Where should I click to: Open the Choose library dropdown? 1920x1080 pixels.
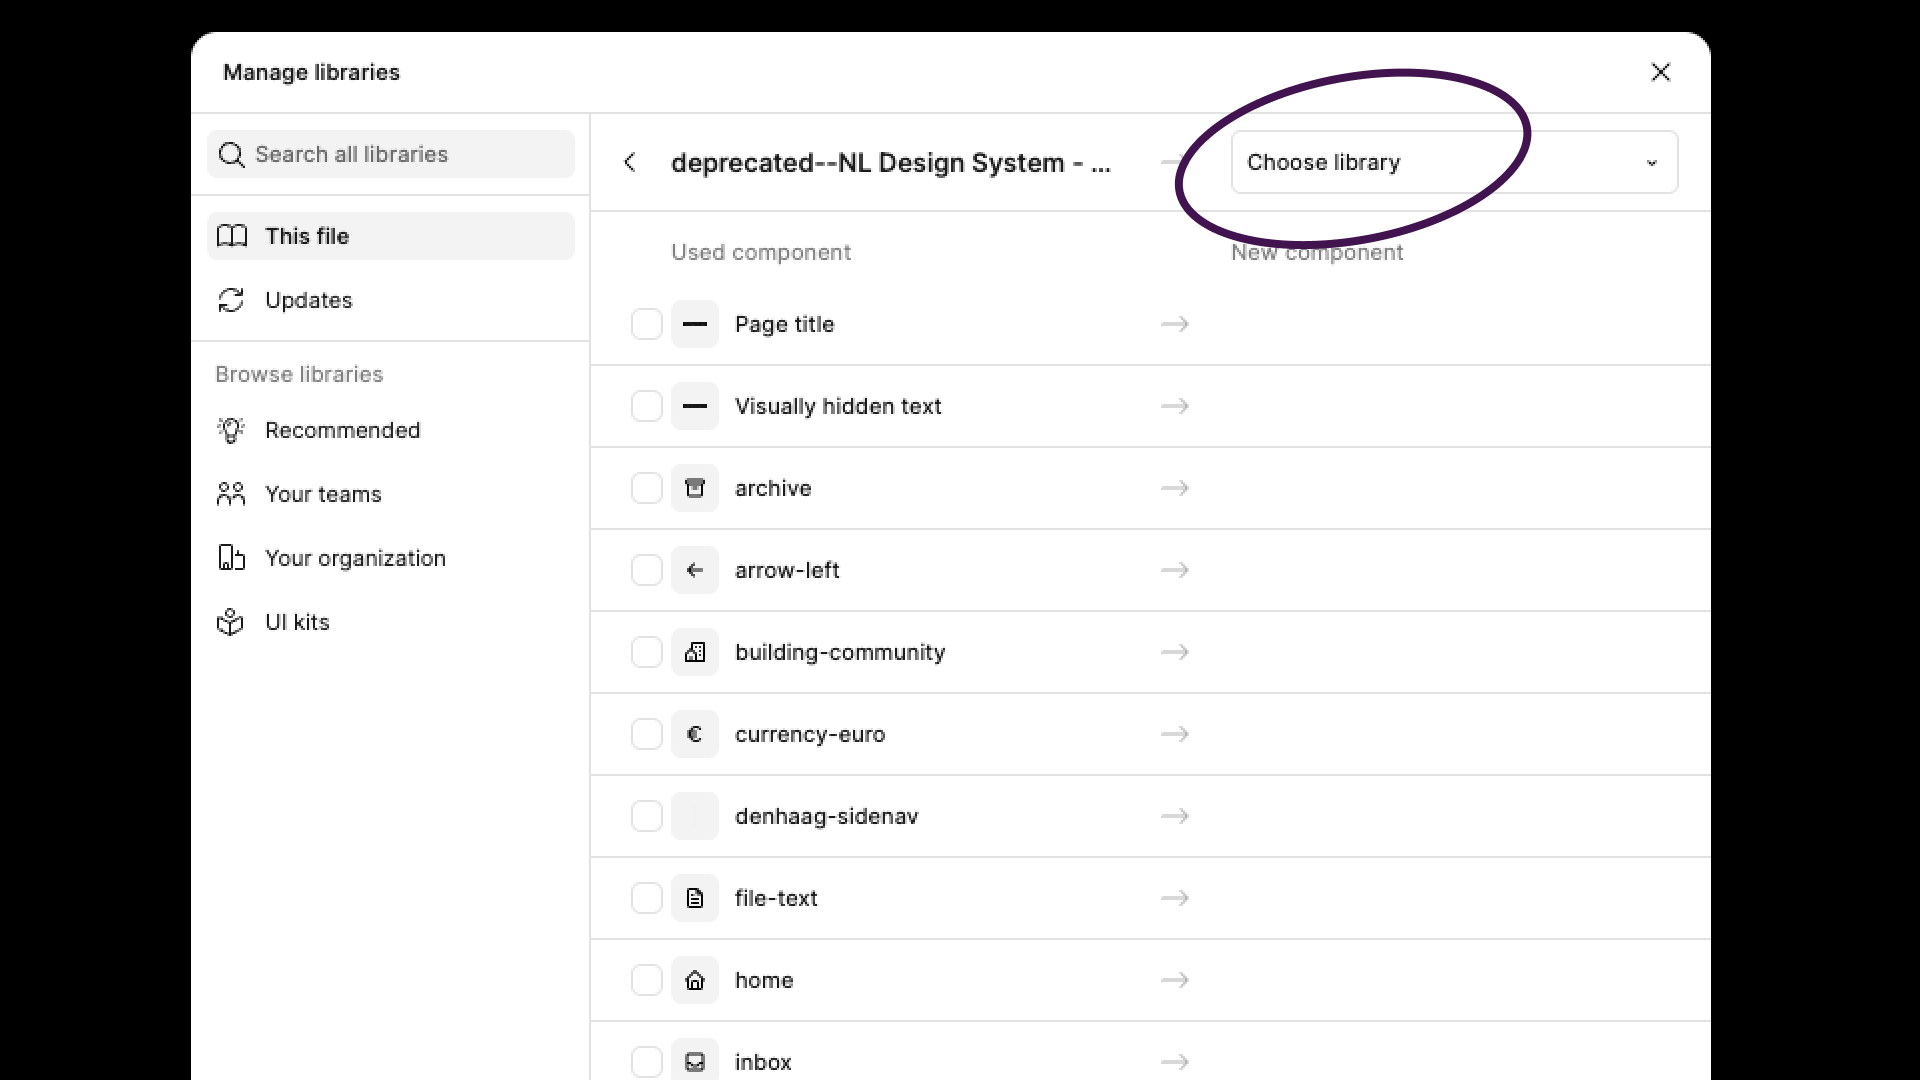[x=1453, y=162]
